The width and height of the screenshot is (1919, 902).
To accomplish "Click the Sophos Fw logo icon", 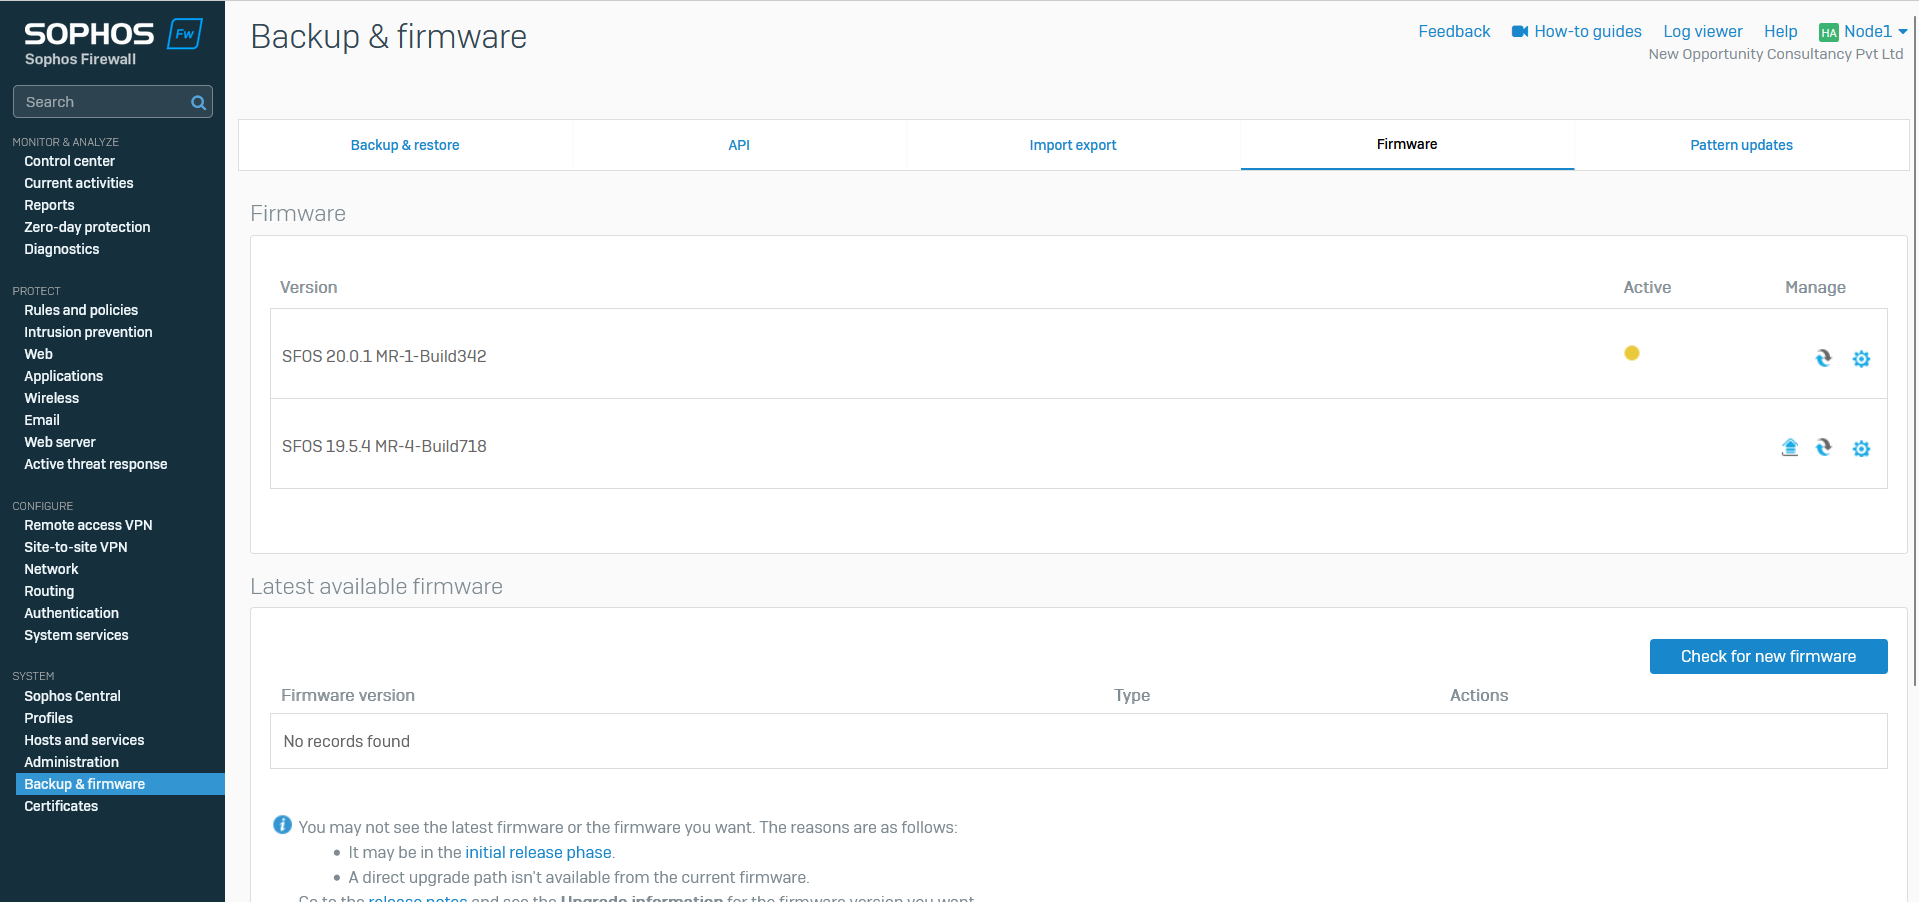I will 185,33.
